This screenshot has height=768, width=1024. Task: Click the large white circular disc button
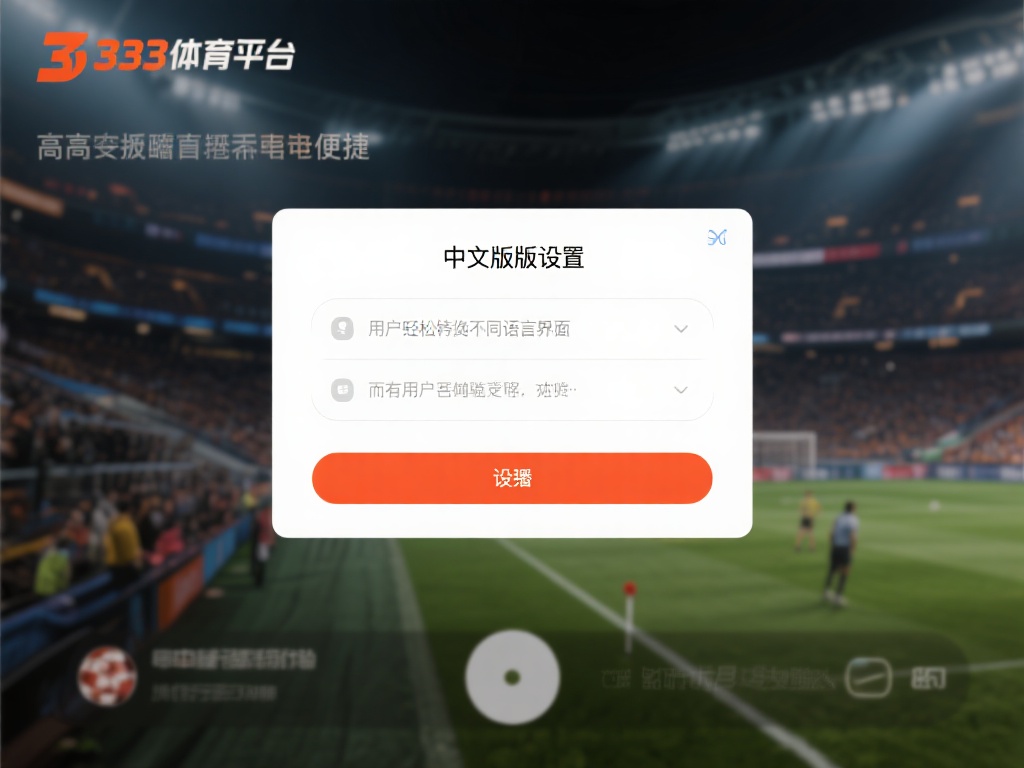pyautogui.click(x=513, y=677)
